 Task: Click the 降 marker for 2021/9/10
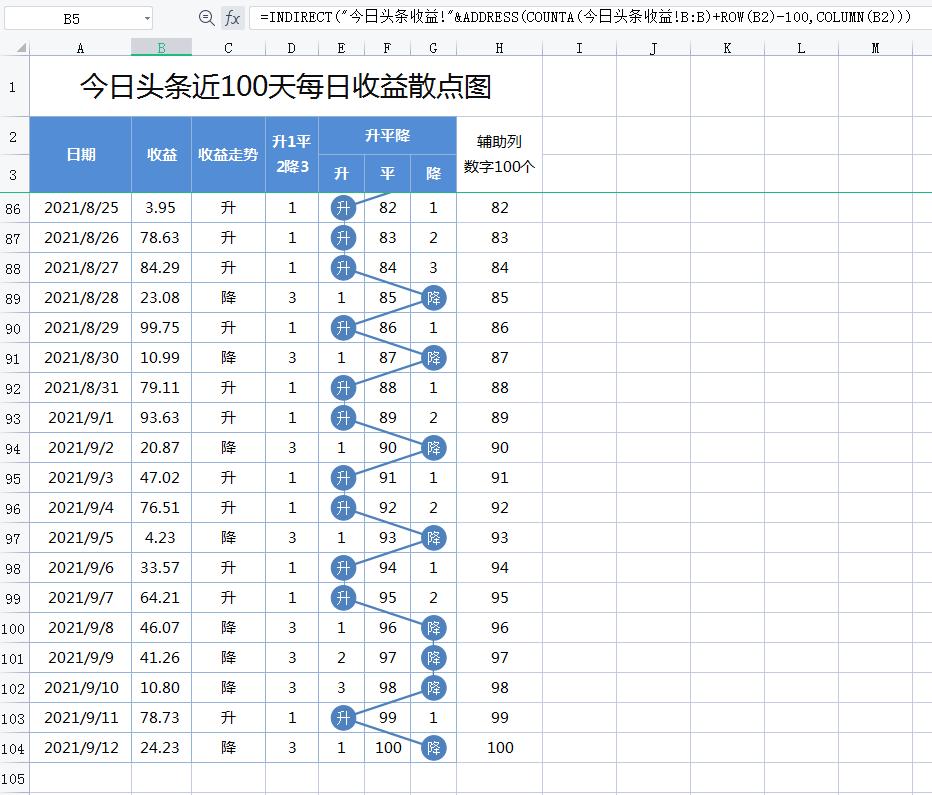pyautogui.click(x=433, y=687)
